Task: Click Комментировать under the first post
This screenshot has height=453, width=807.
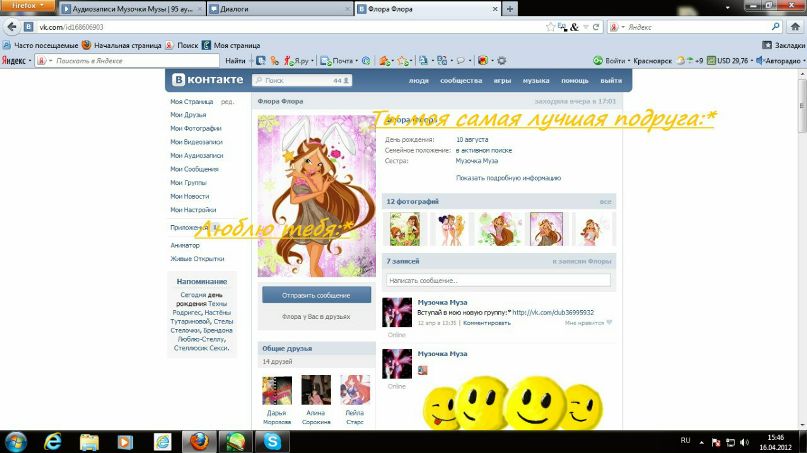Action: [x=487, y=323]
